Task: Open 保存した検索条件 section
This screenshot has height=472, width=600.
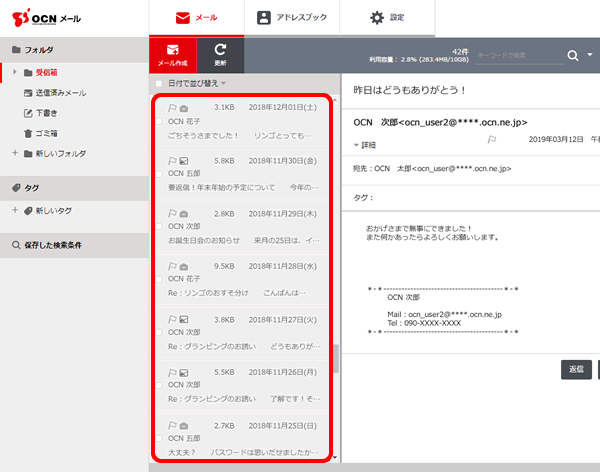Action: pyautogui.click(x=74, y=245)
